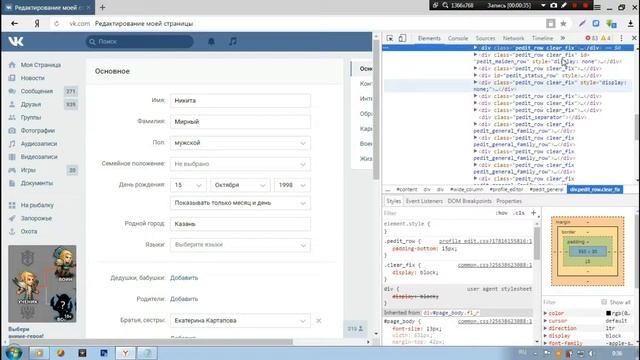Click the Родной город input with Казань

point(240,224)
